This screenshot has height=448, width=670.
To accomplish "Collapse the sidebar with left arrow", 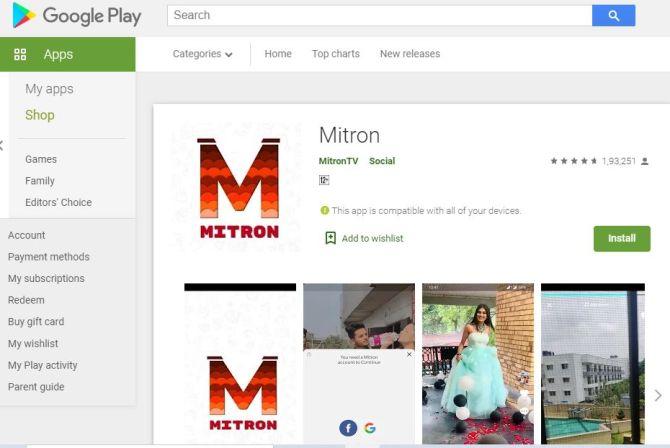I will tap(2, 145).
